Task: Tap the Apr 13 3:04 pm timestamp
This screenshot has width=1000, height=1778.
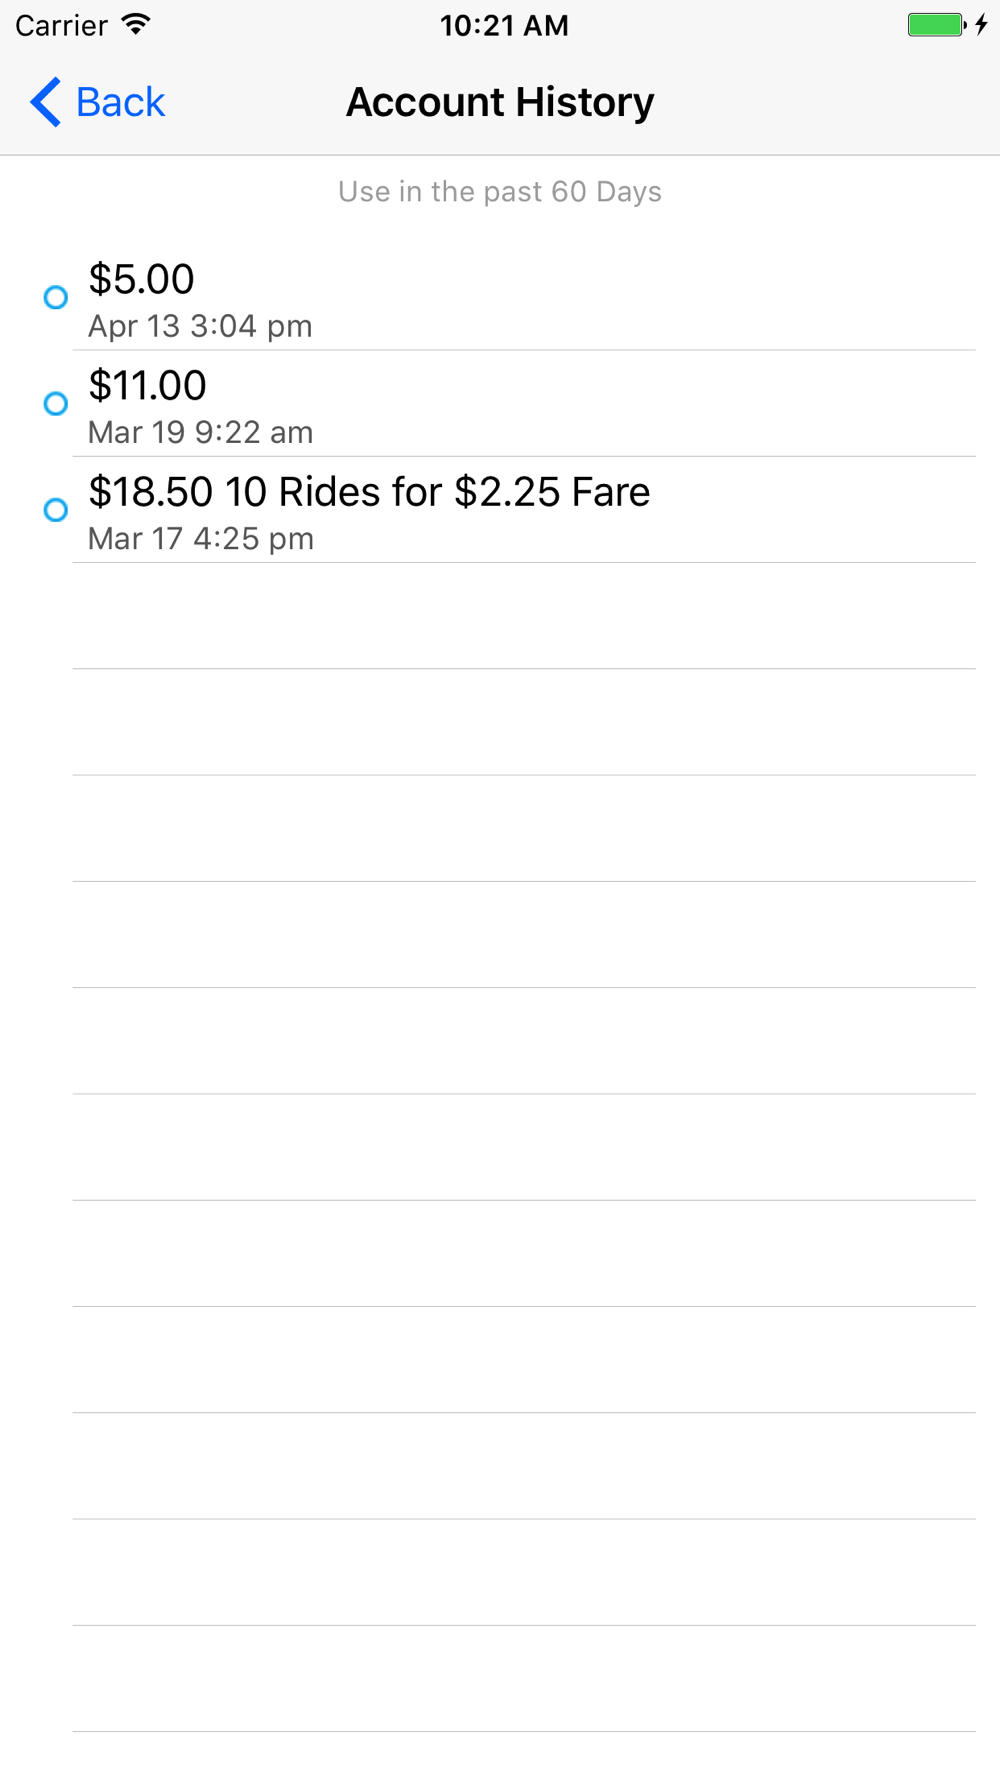Action: [x=200, y=326]
